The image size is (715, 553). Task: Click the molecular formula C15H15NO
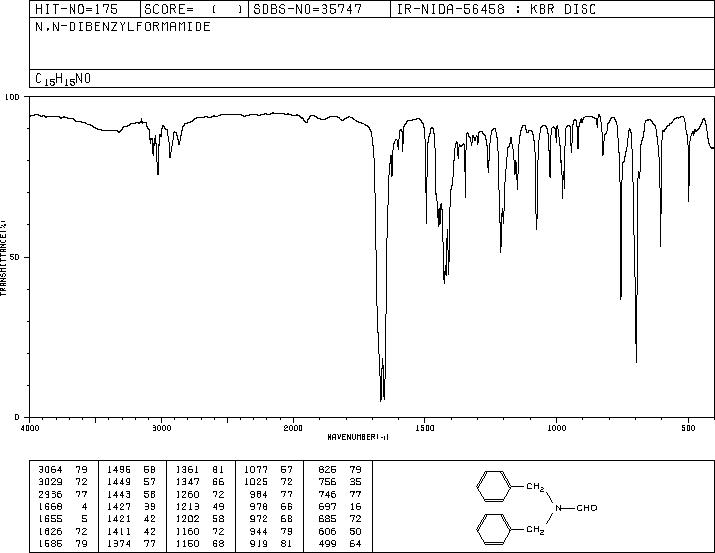[63, 79]
